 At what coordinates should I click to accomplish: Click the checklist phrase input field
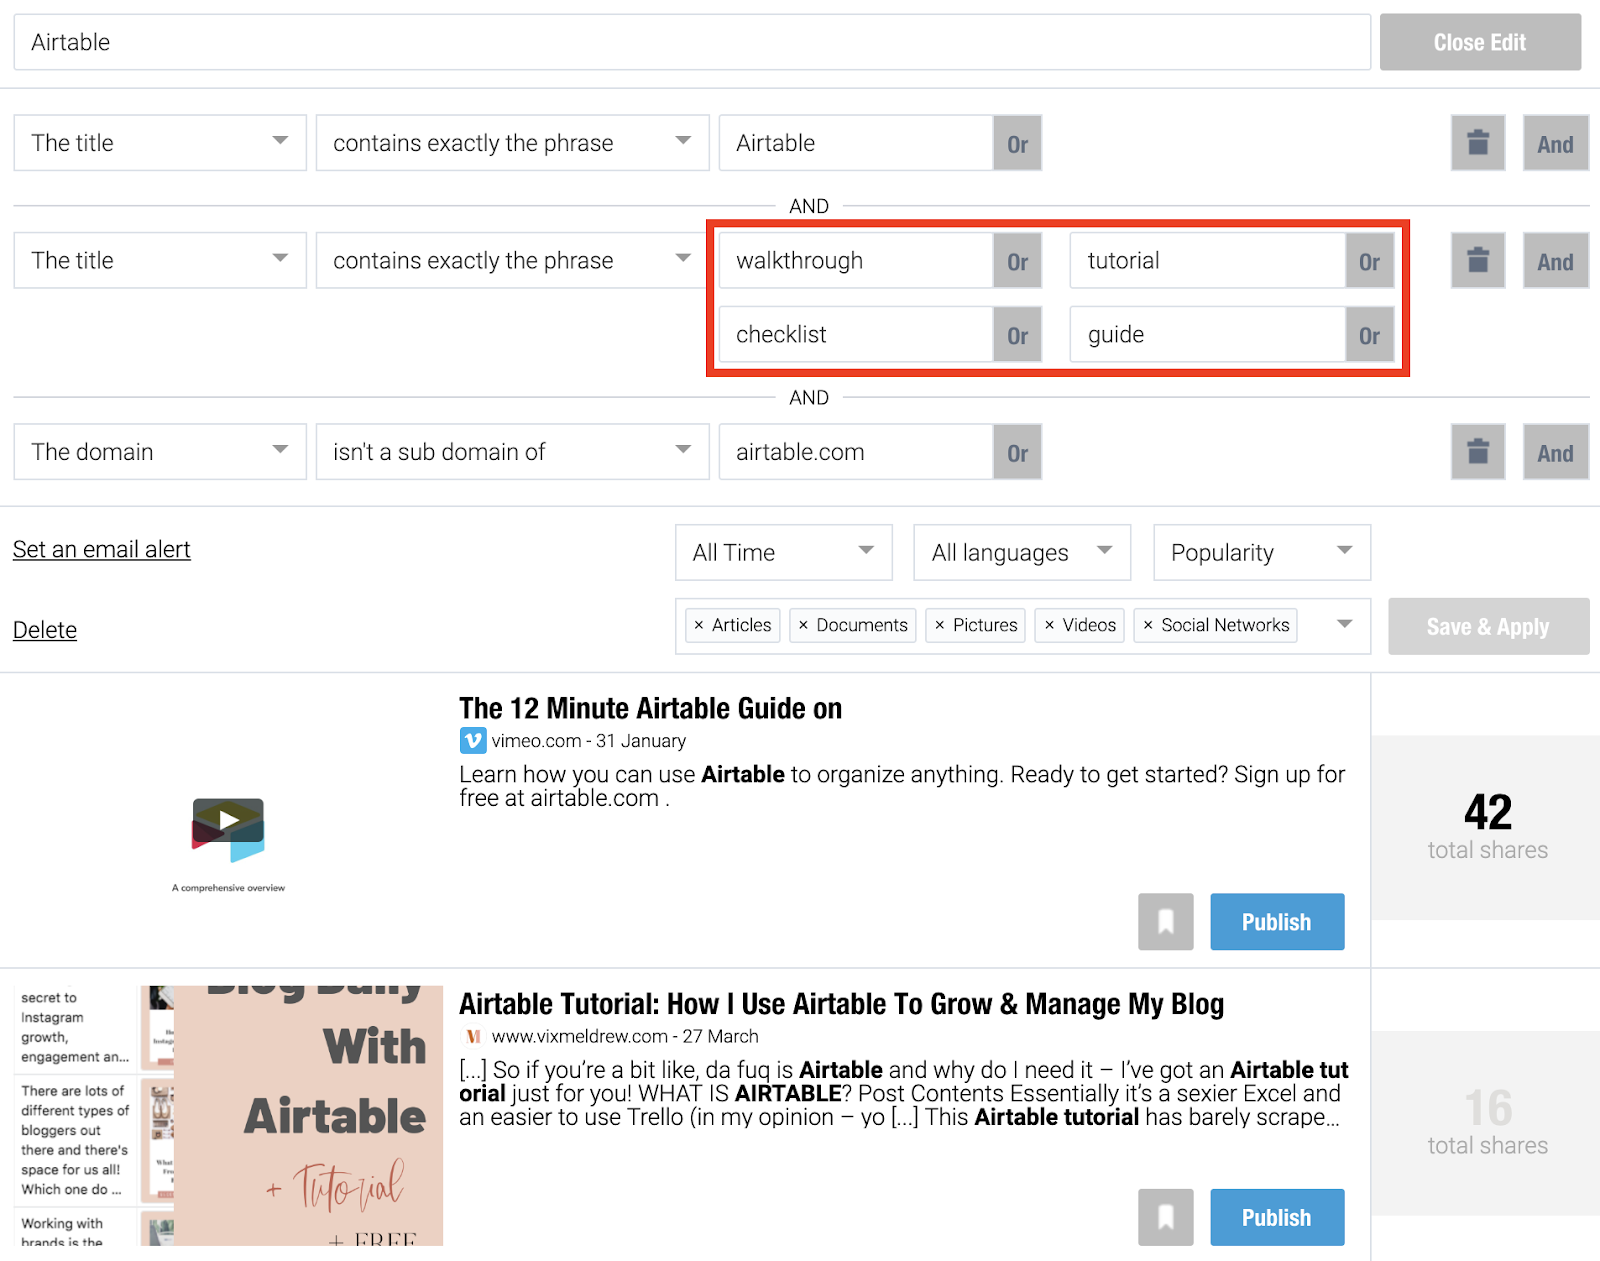pyautogui.click(x=857, y=335)
